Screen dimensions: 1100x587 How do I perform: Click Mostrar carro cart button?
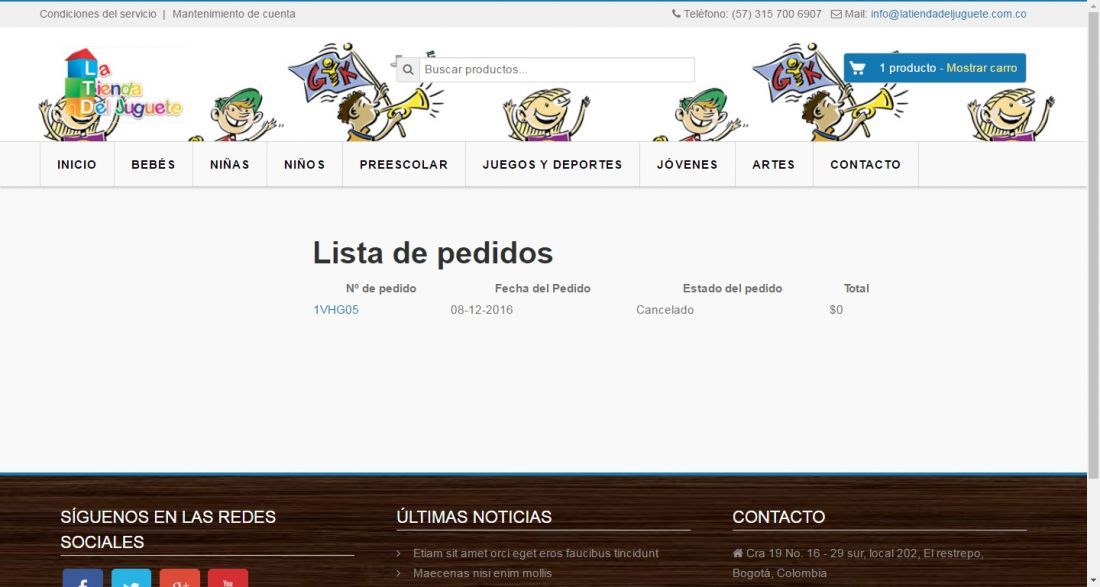[x=981, y=68]
